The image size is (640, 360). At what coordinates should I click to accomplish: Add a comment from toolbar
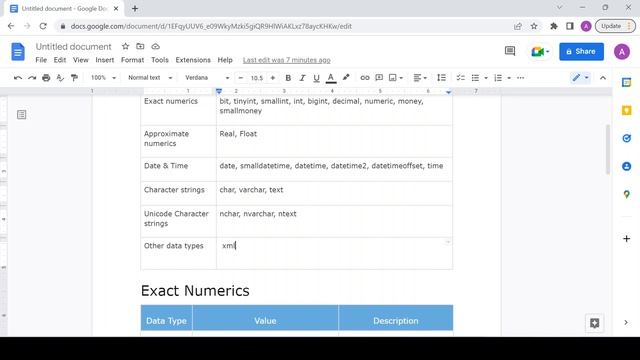pyautogui.click(x=379, y=78)
